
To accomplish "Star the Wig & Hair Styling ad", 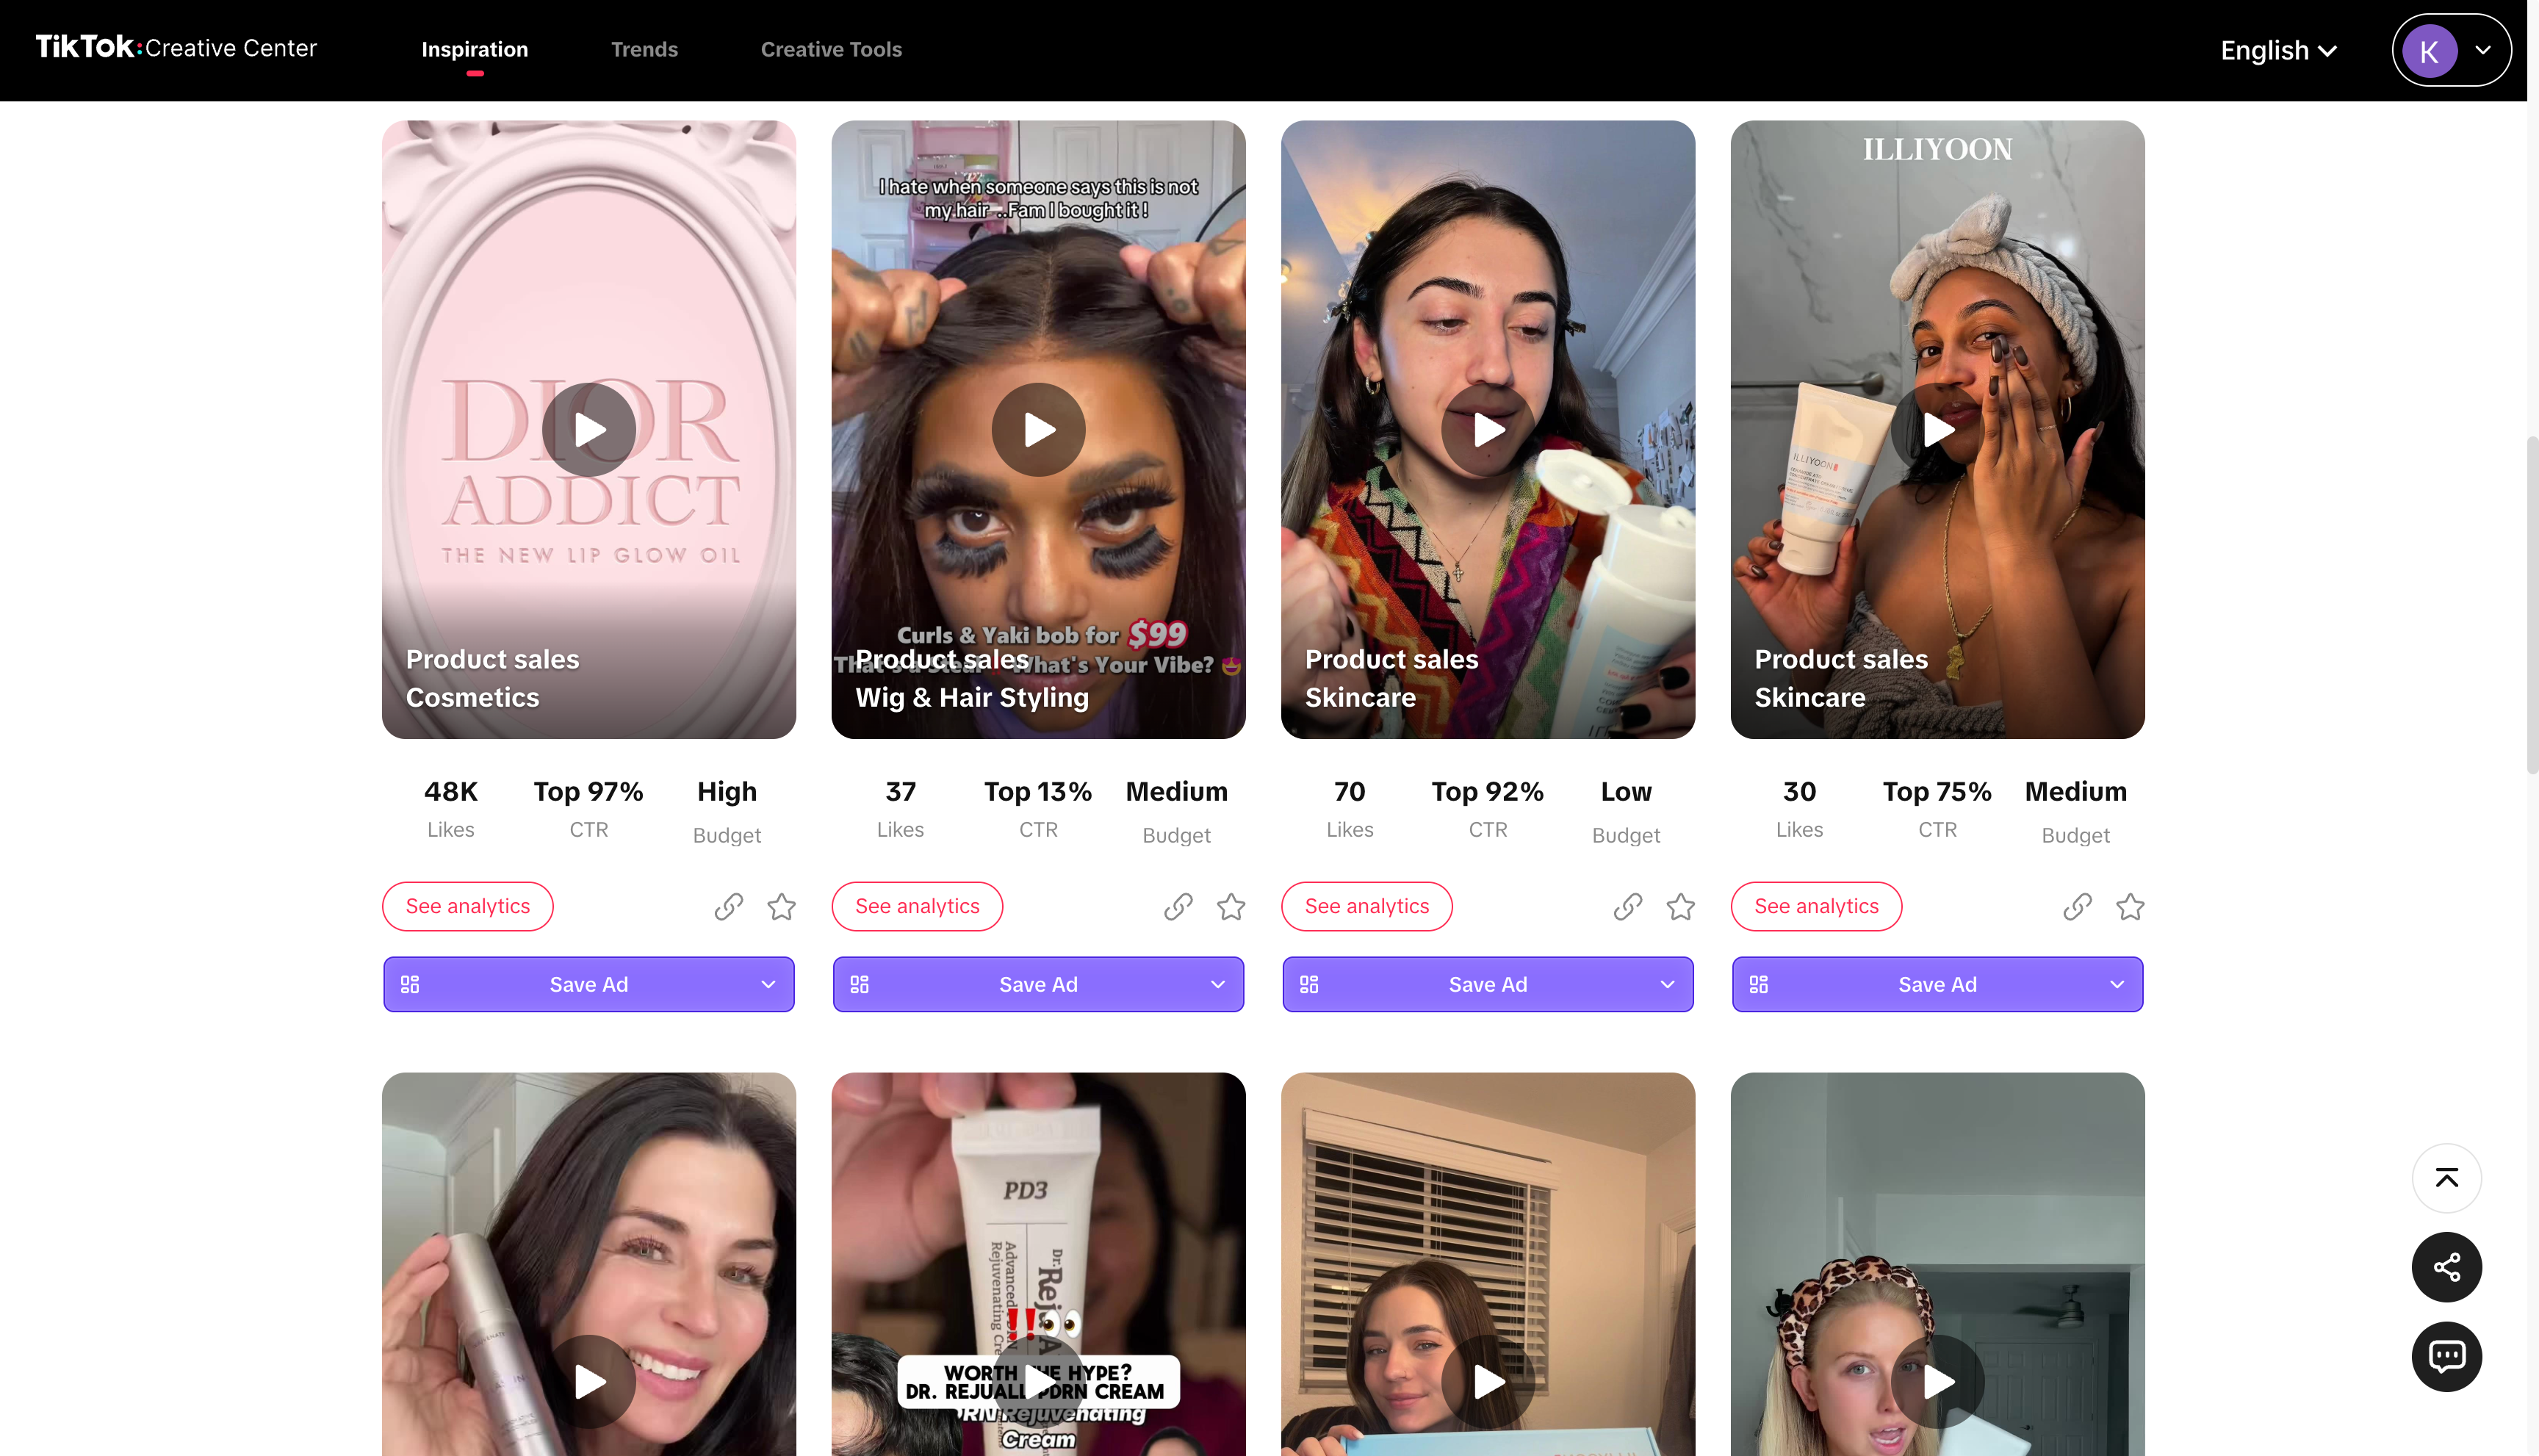I will pos(1230,906).
